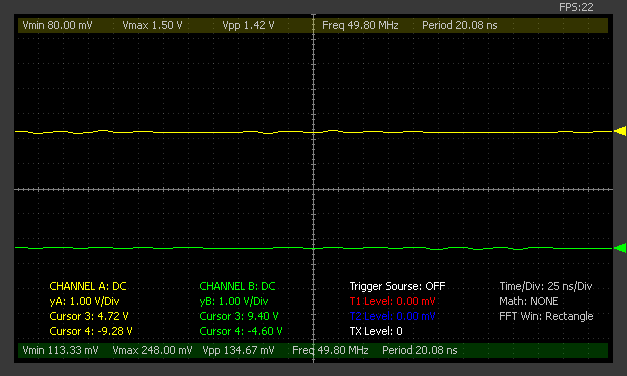The width and height of the screenshot is (627, 376).
Task: Click the CHANNEL A: DC coupling label
Action: tap(88, 286)
